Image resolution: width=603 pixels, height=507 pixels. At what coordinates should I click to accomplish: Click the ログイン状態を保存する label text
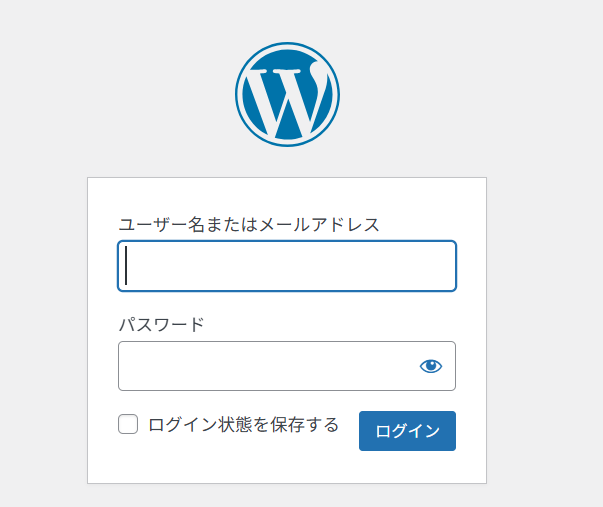(x=243, y=424)
